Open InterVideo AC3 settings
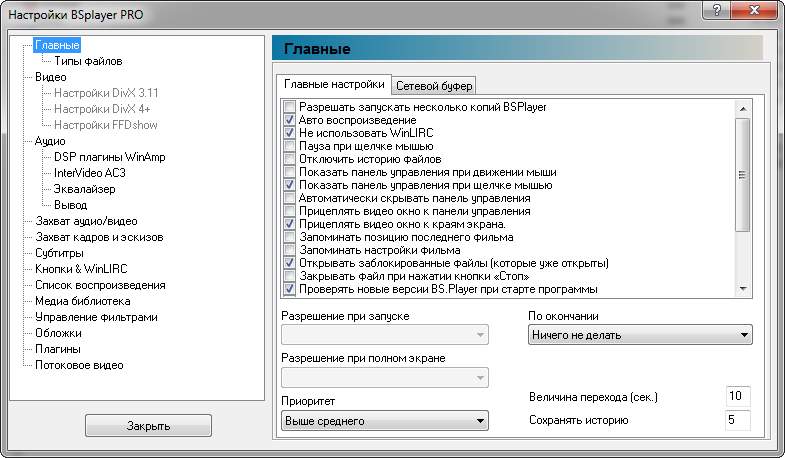Viewport: 785px width, 458px height. (x=90, y=173)
